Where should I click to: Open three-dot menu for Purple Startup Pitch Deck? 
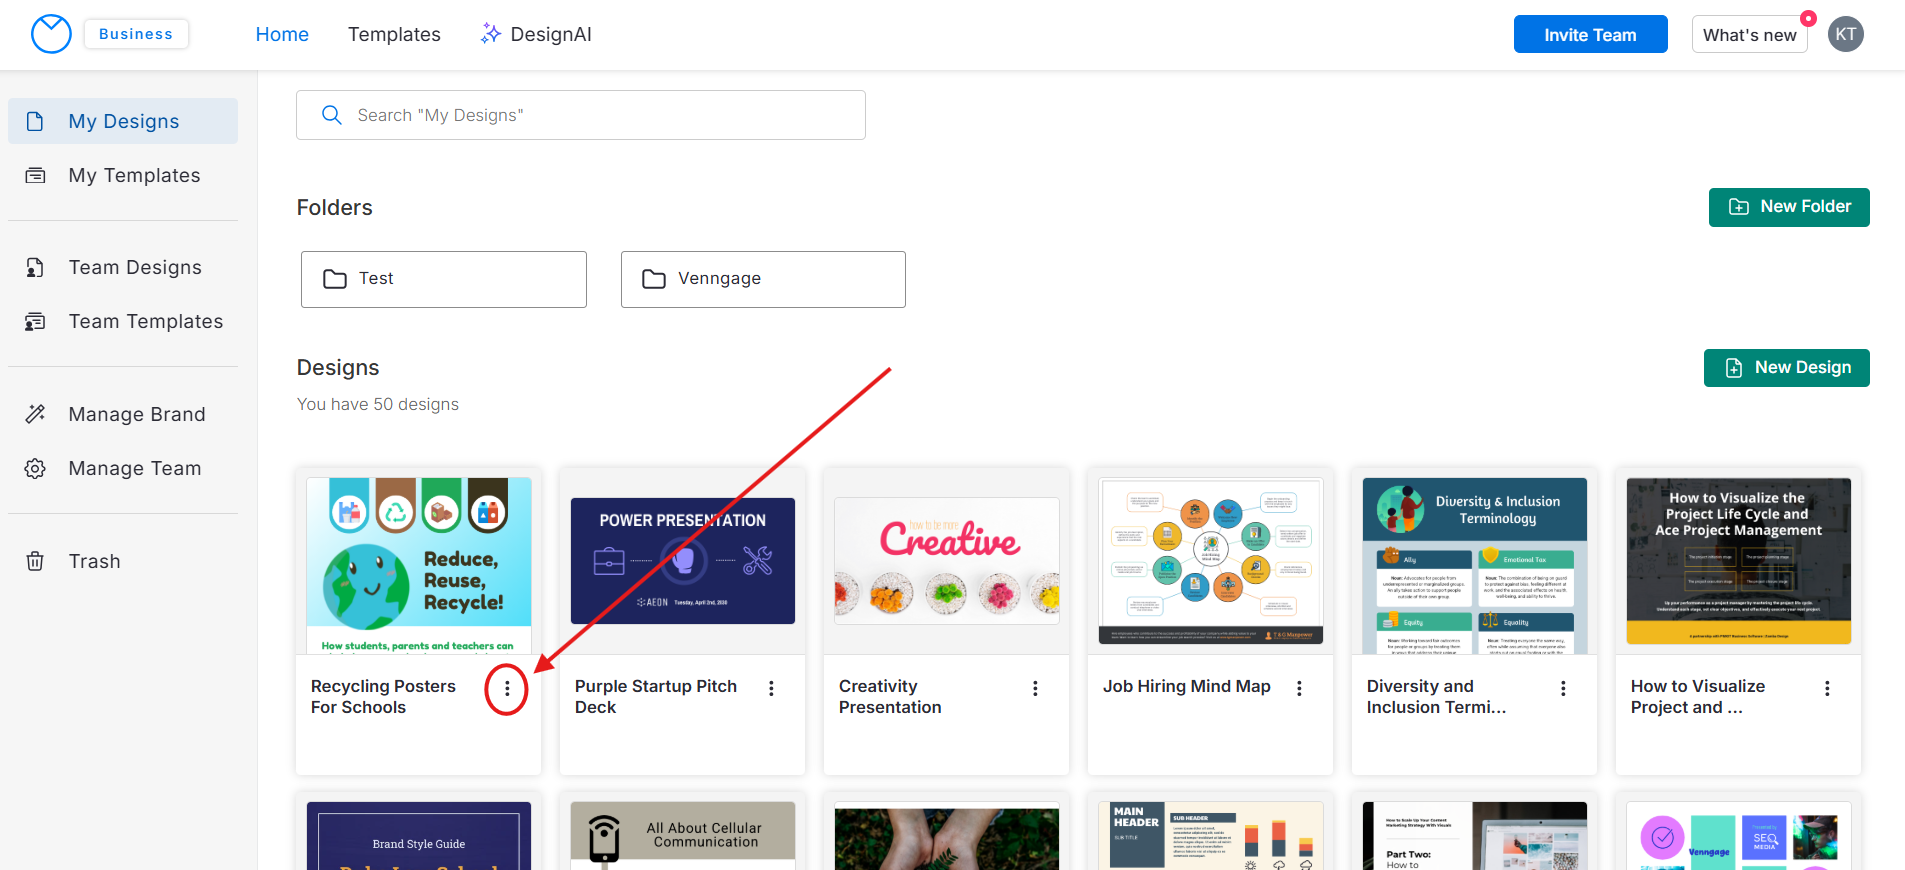point(771,688)
